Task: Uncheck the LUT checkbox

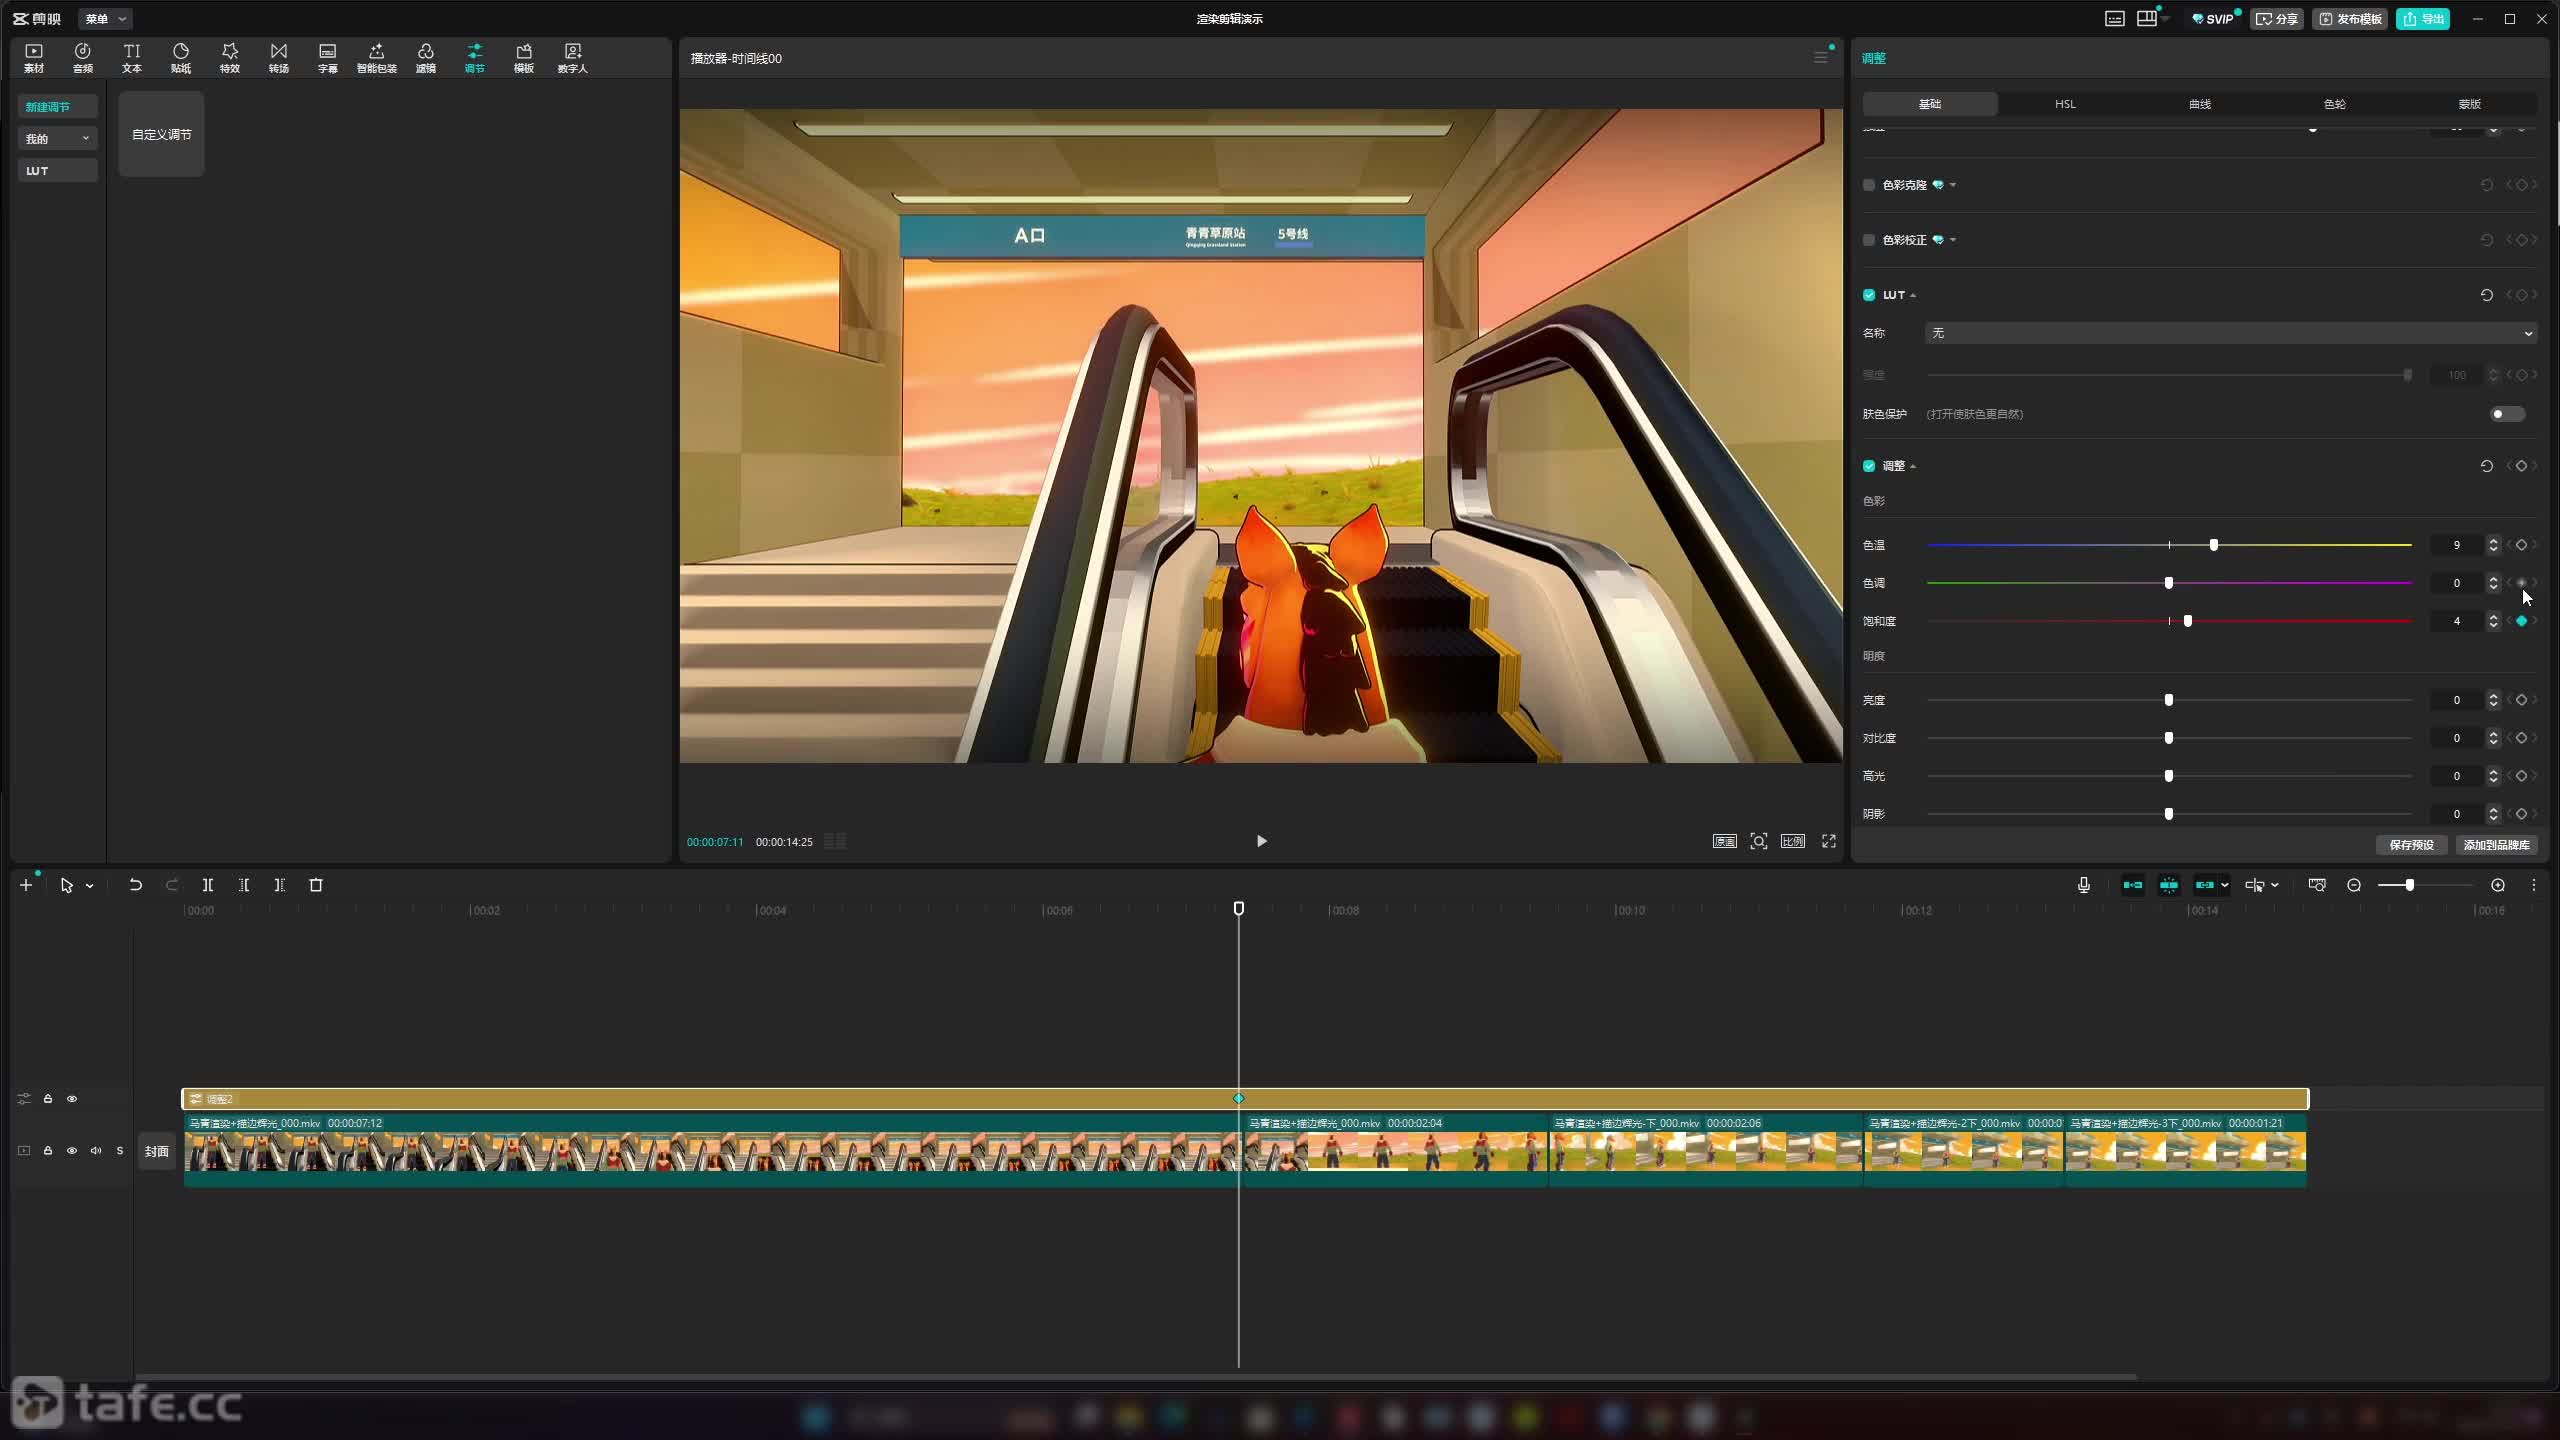Action: coord(1869,295)
